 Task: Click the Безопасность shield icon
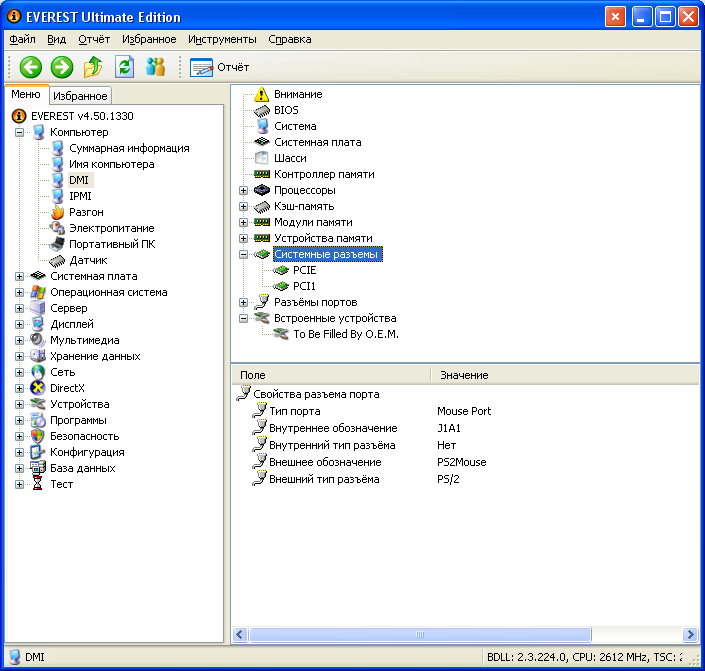tap(38, 436)
